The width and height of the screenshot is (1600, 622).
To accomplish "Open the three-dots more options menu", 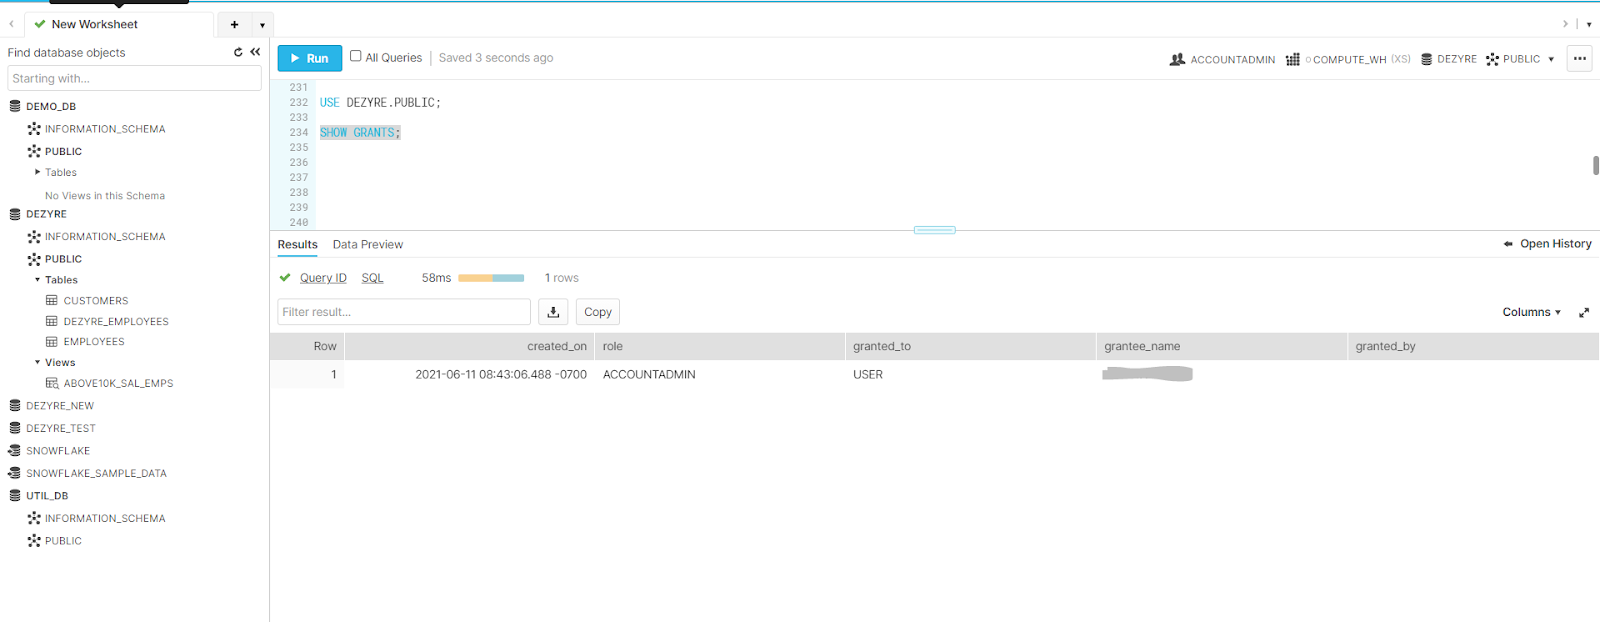I will point(1580,58).
